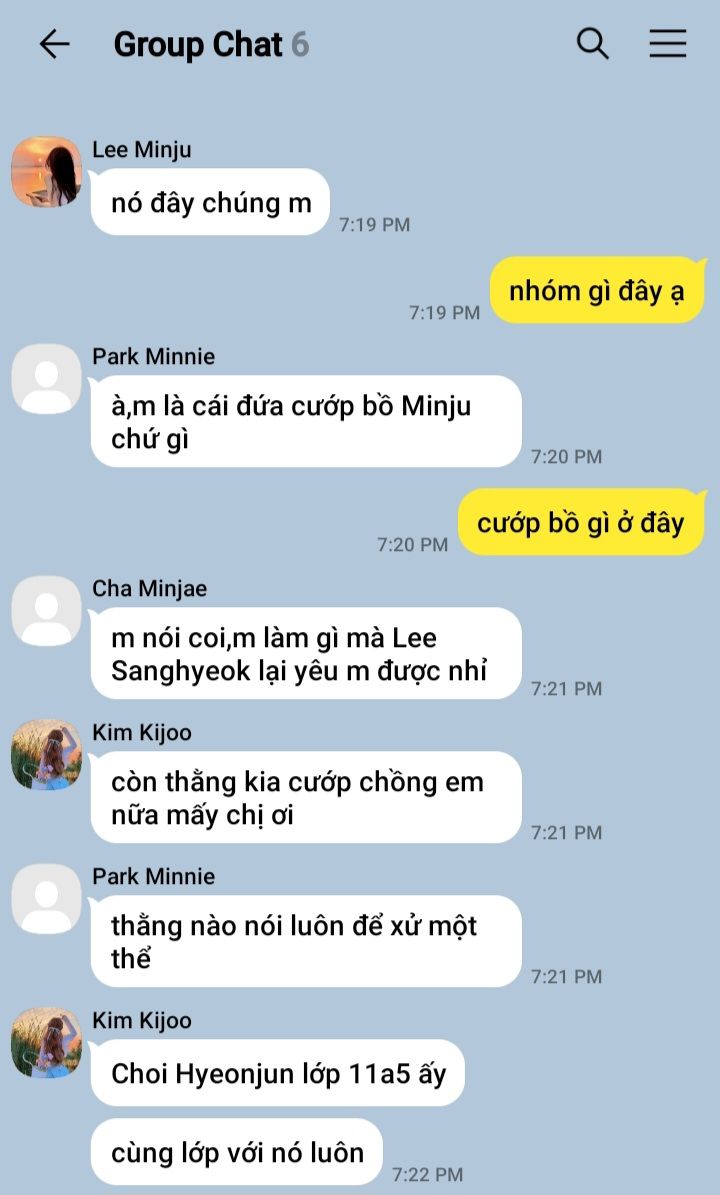Select Cha Minjae's message about Lee Sanghyeok
720x1195 pixels.
point(306,653)
